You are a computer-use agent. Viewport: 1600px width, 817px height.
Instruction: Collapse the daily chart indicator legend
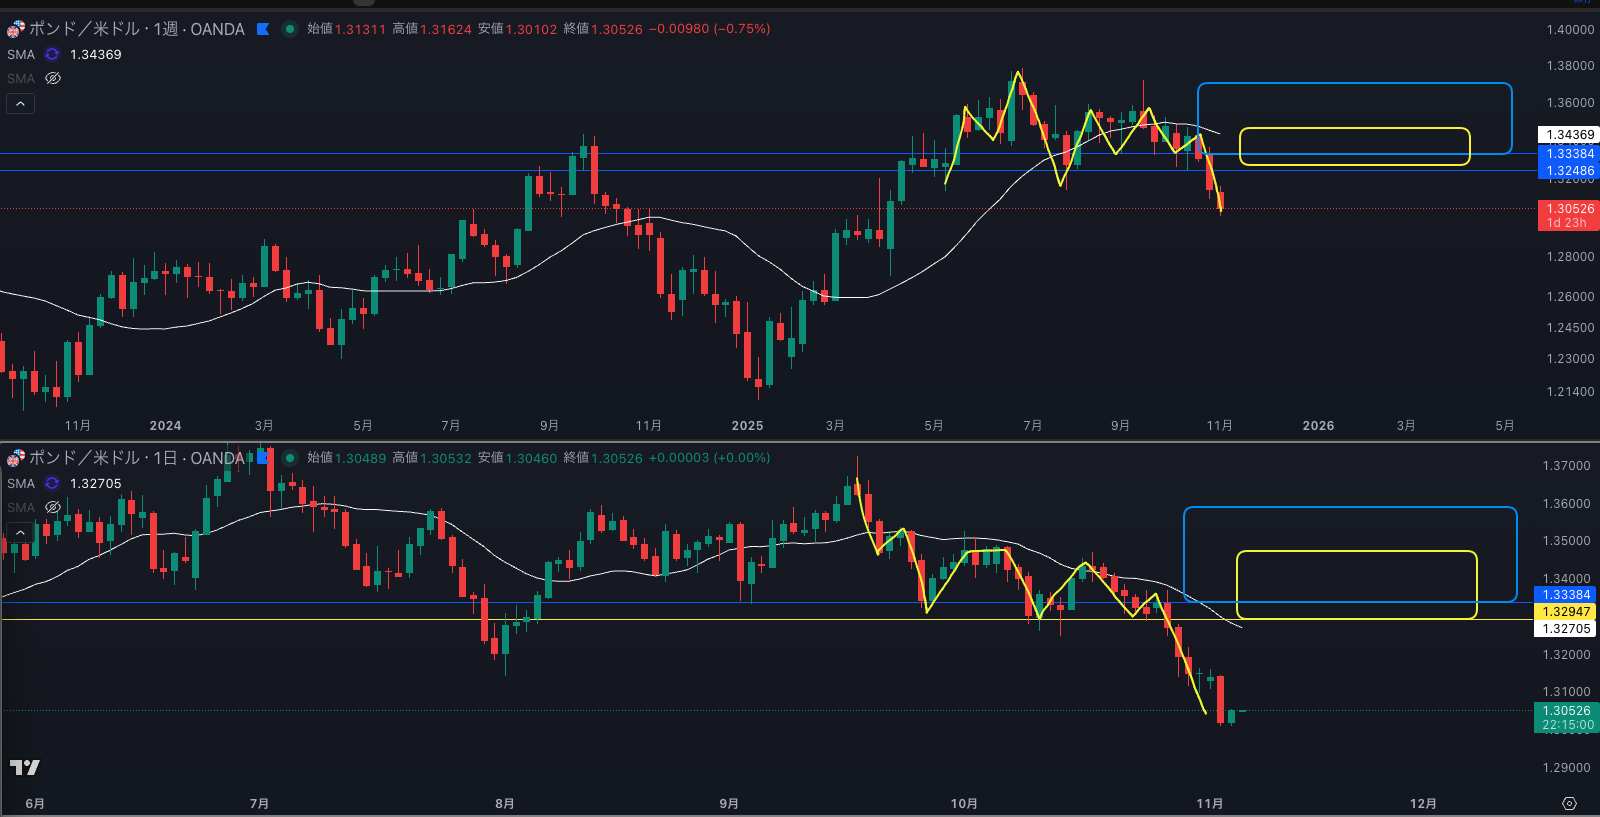[x=20, y=532]
